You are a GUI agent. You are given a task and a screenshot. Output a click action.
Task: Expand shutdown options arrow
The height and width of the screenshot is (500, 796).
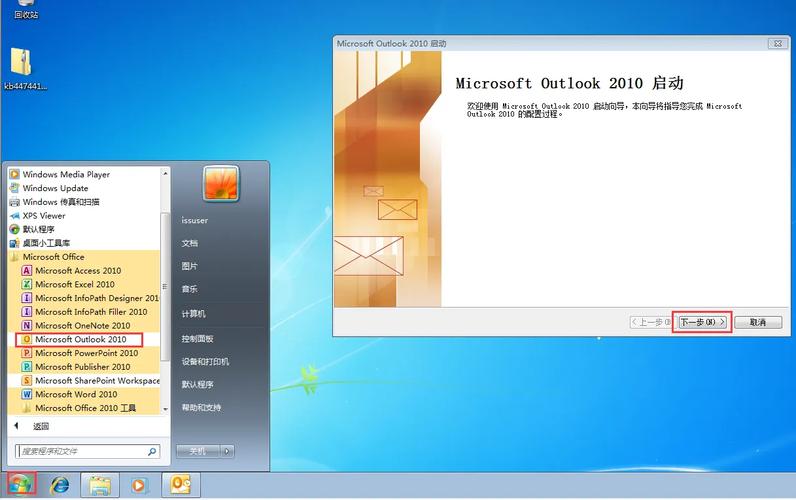pos(227,451)
